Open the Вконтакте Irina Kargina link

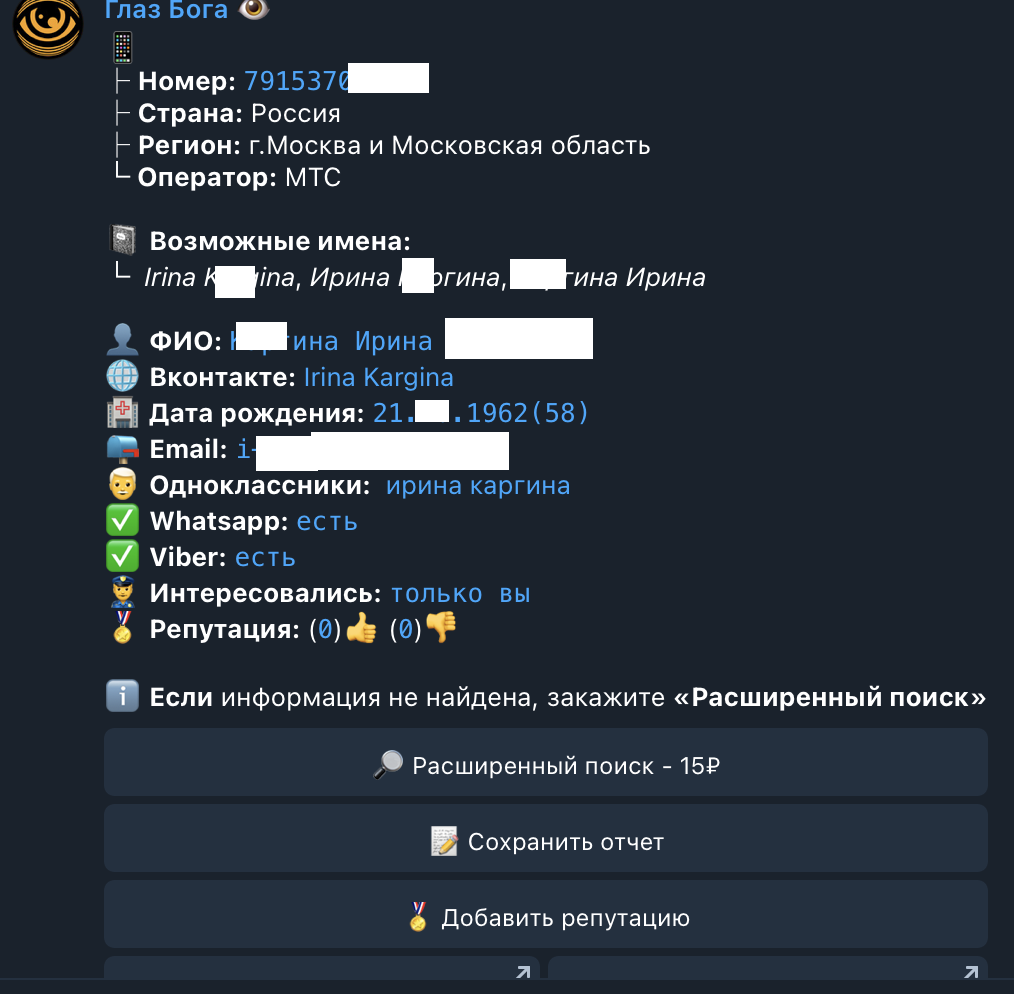[x=378, y=377]
